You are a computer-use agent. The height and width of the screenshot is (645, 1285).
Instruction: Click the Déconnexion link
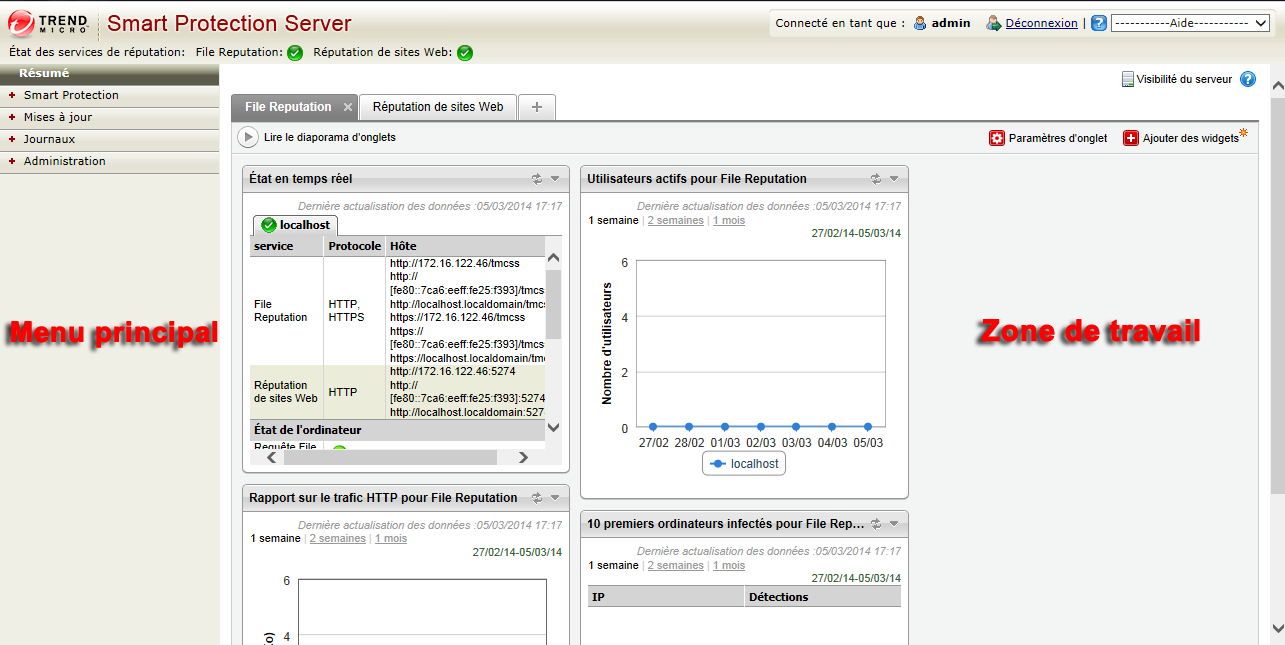(1041, 23)
